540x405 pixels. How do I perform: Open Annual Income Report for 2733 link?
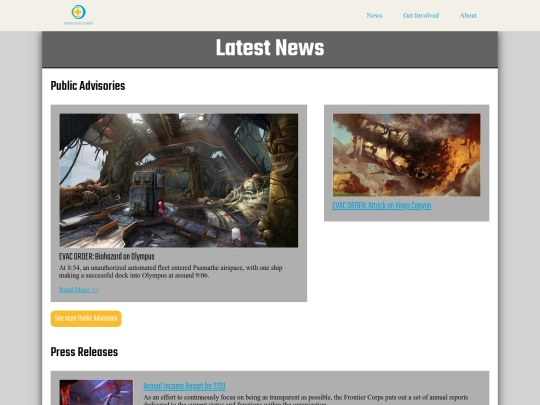pyautogui.click(x=185, y=386)
